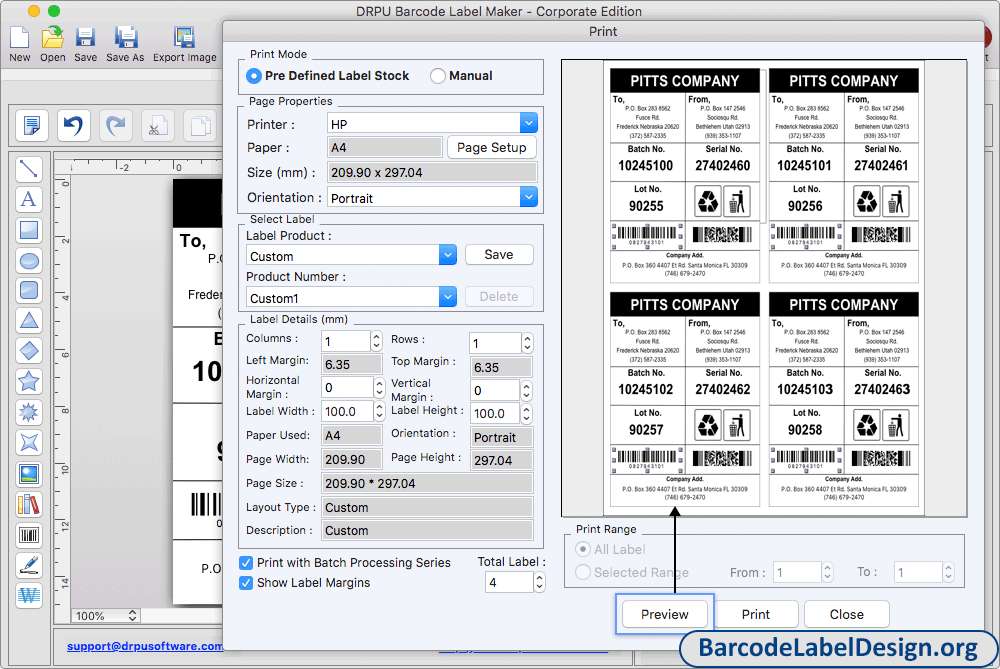
Task: Click the Total Label input field
Action: [509, 582]
